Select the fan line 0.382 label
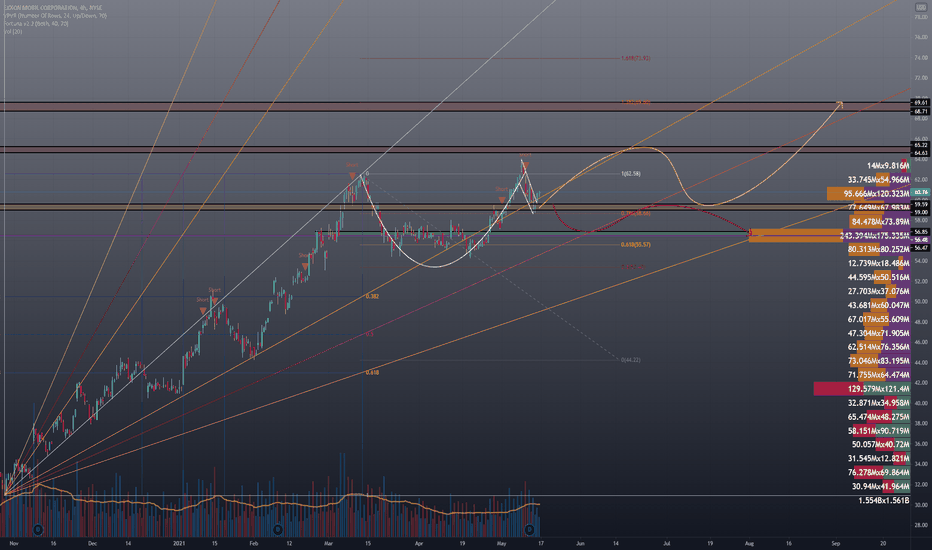Image resolution: width=932 pixels, height=550 pixels. [x=372, y=296]
